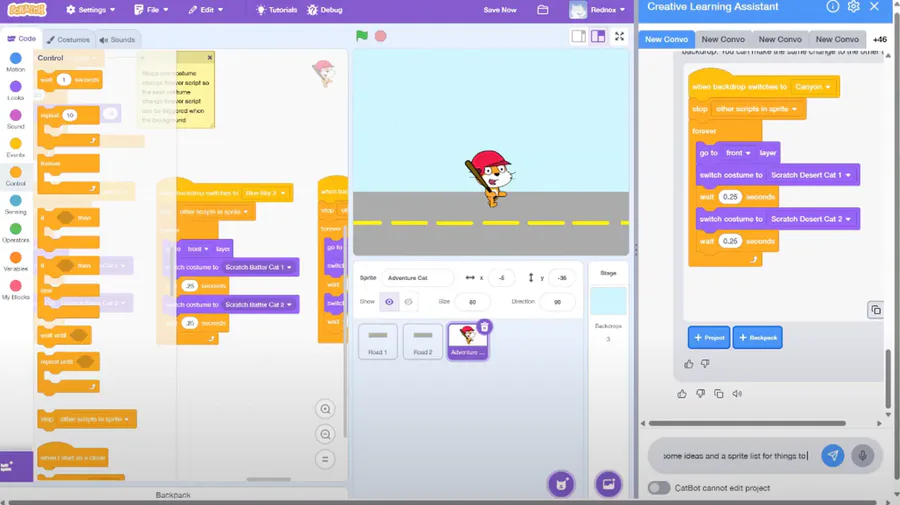Select the Stage backdrop thumbnail
Screen dimensions: 900x505
(x=608, y=301)
